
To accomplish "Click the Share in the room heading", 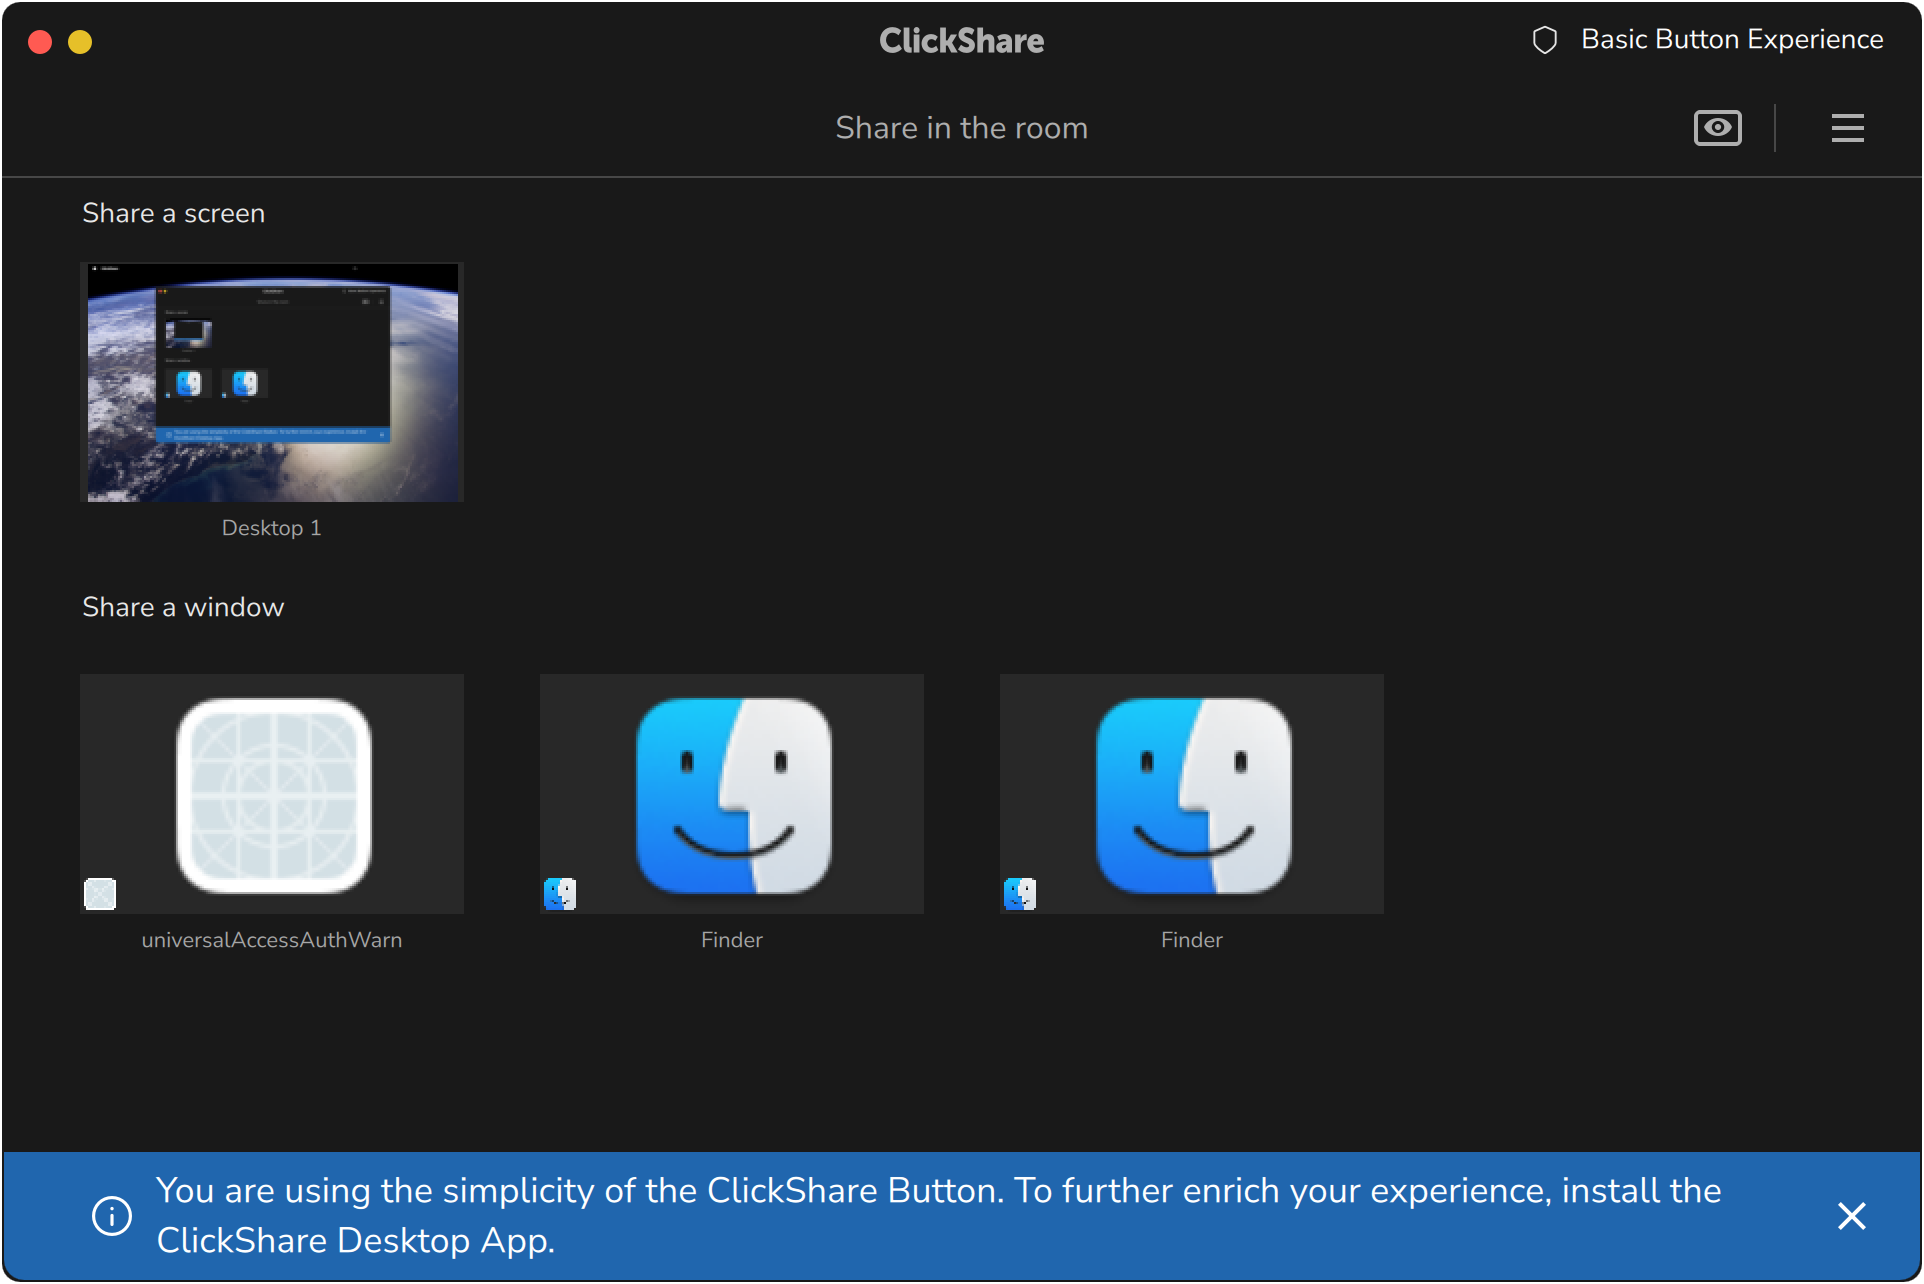I will click(961, 128).
